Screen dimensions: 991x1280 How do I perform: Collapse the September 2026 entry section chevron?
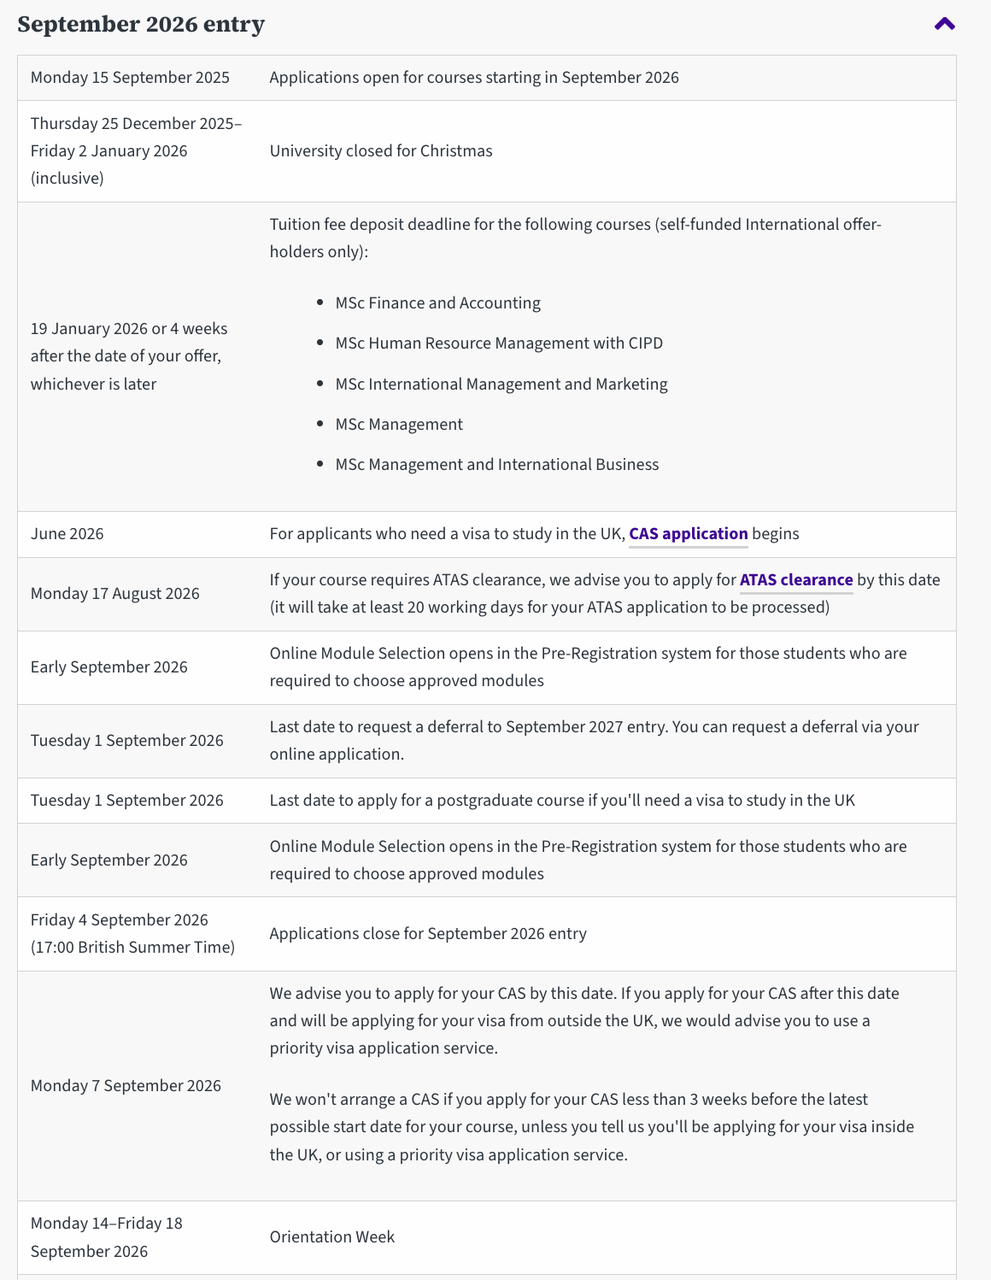(944, 24)
